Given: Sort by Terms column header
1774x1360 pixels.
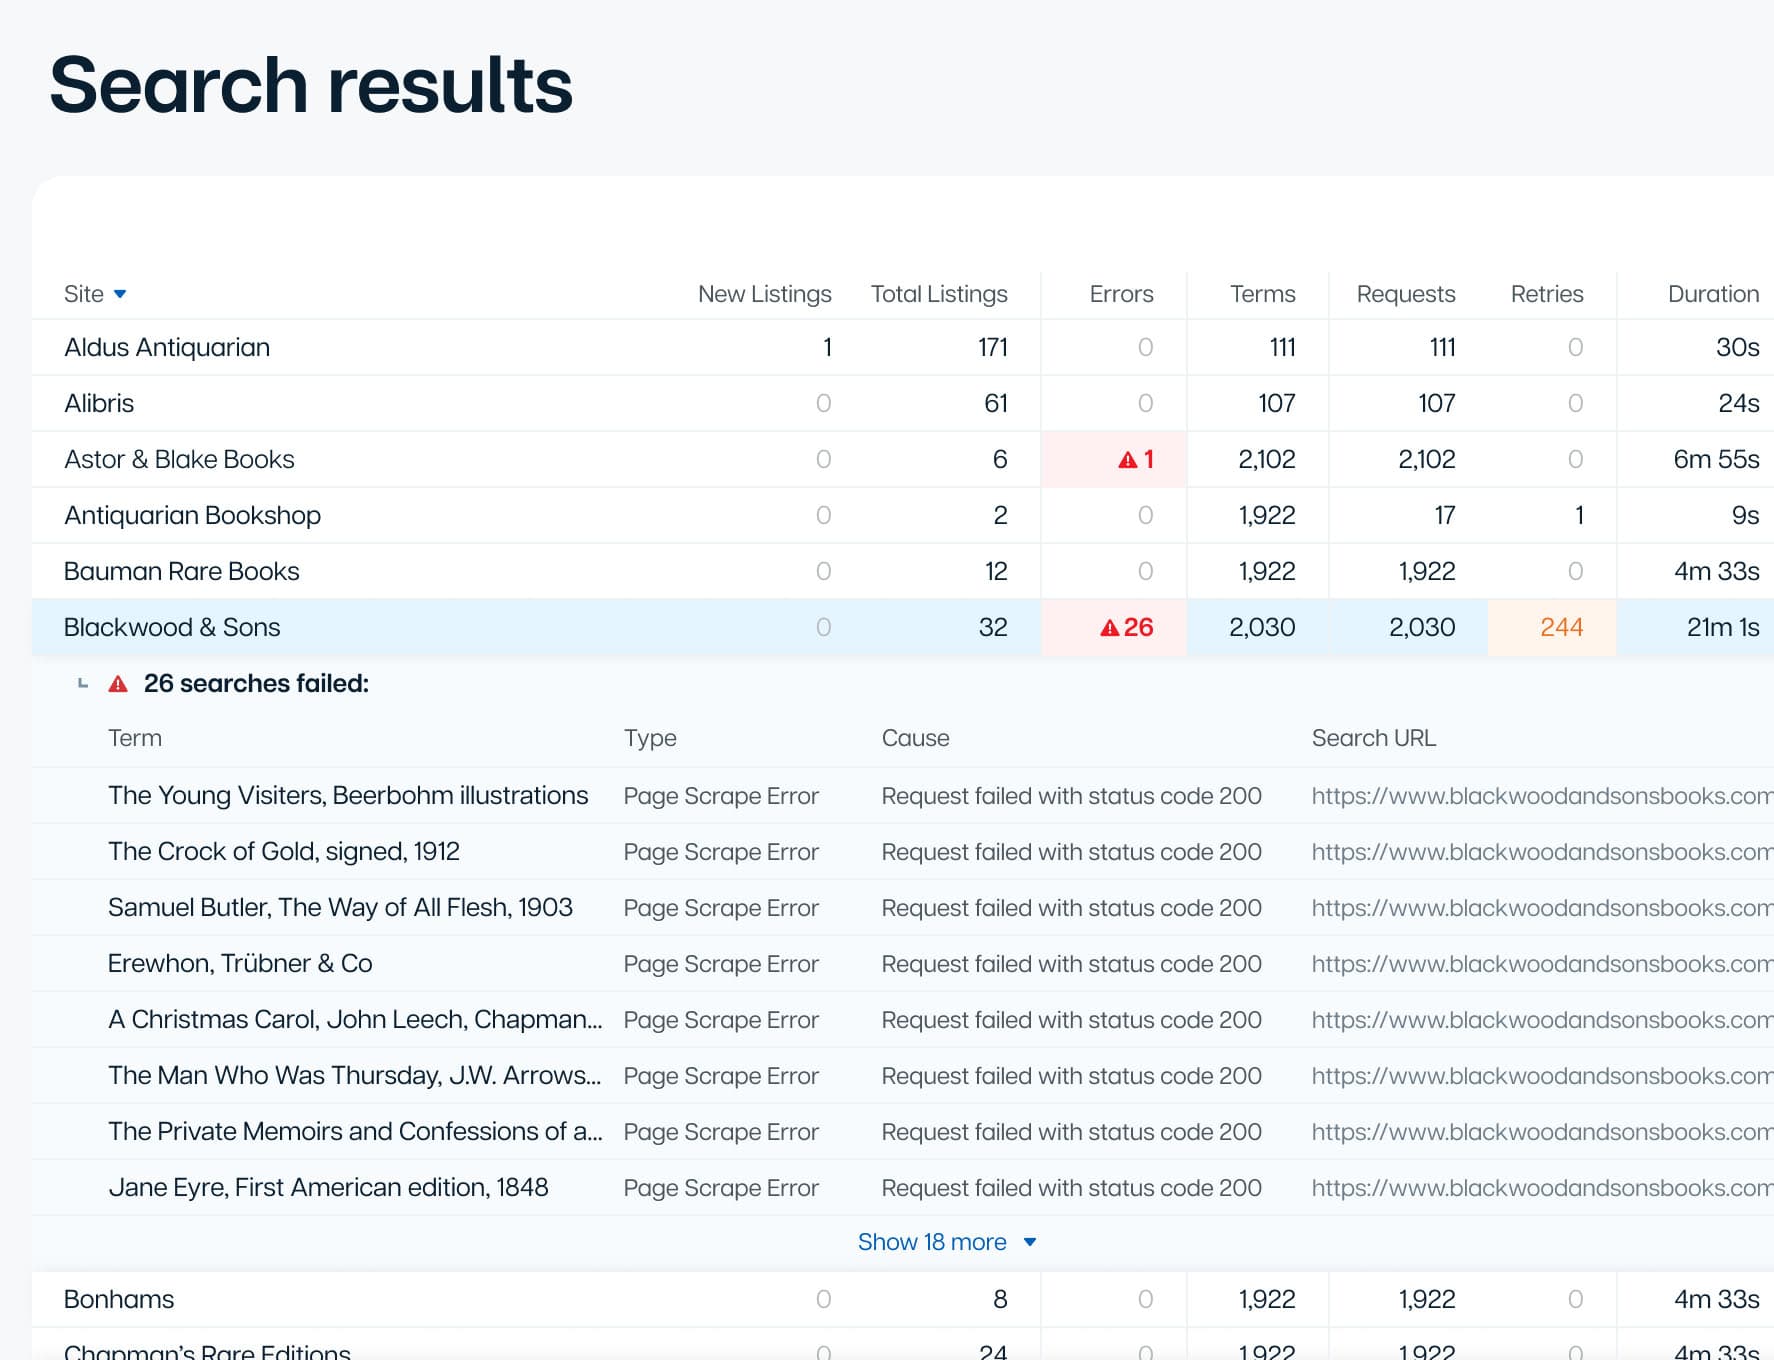Looking at the screenshot, I should point(1262,294).
